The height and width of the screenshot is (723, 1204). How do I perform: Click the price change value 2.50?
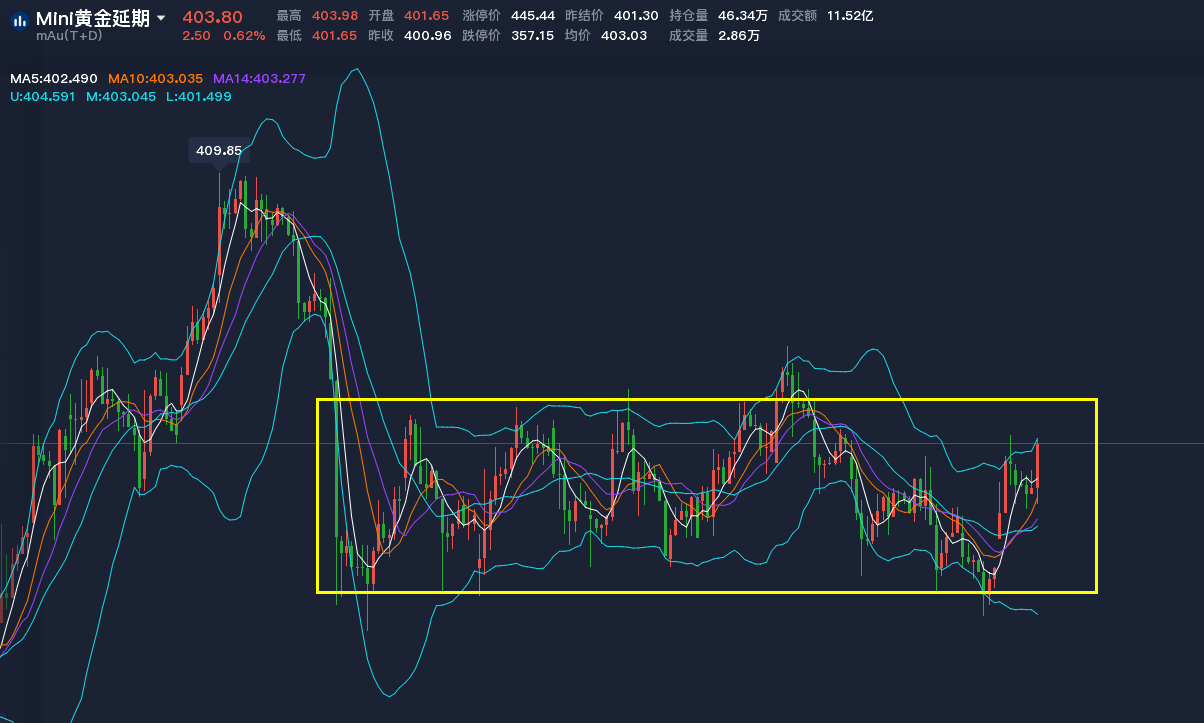196,36
